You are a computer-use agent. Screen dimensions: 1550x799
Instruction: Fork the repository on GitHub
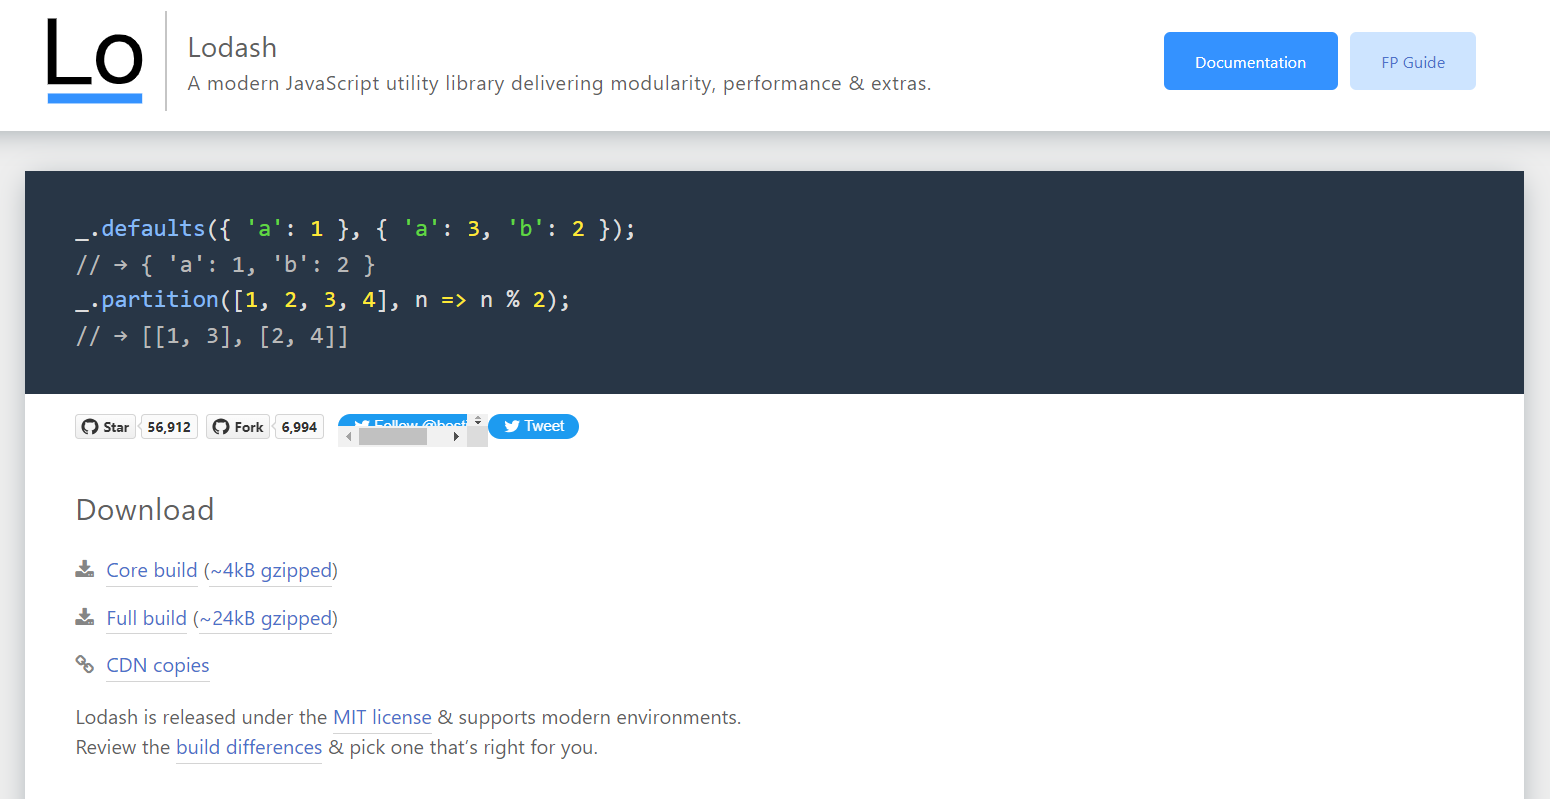coord(238,427)
